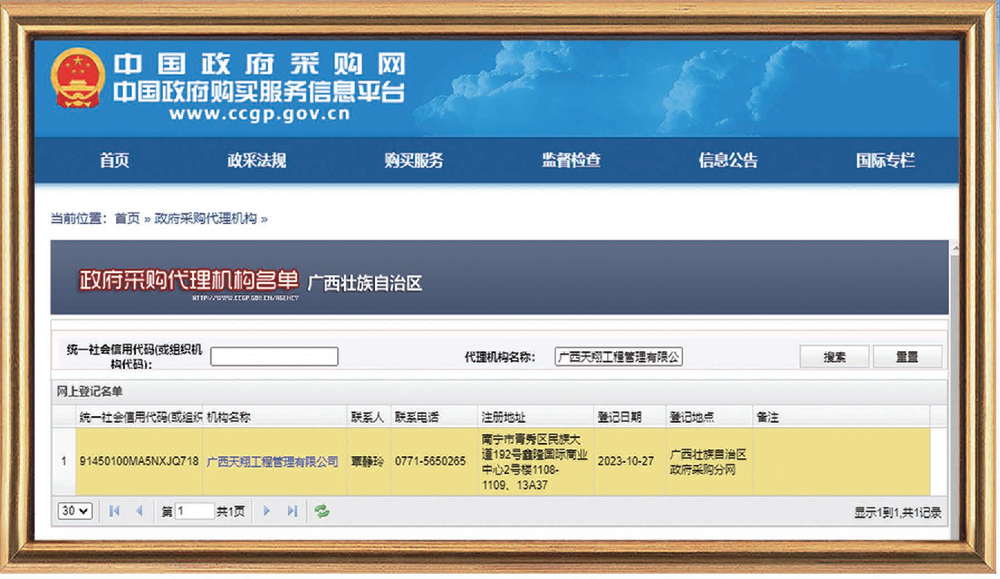Click the 注册地址 column header
The height and width of the screenshot is (579, 1000).
click(x=536, y=417)
